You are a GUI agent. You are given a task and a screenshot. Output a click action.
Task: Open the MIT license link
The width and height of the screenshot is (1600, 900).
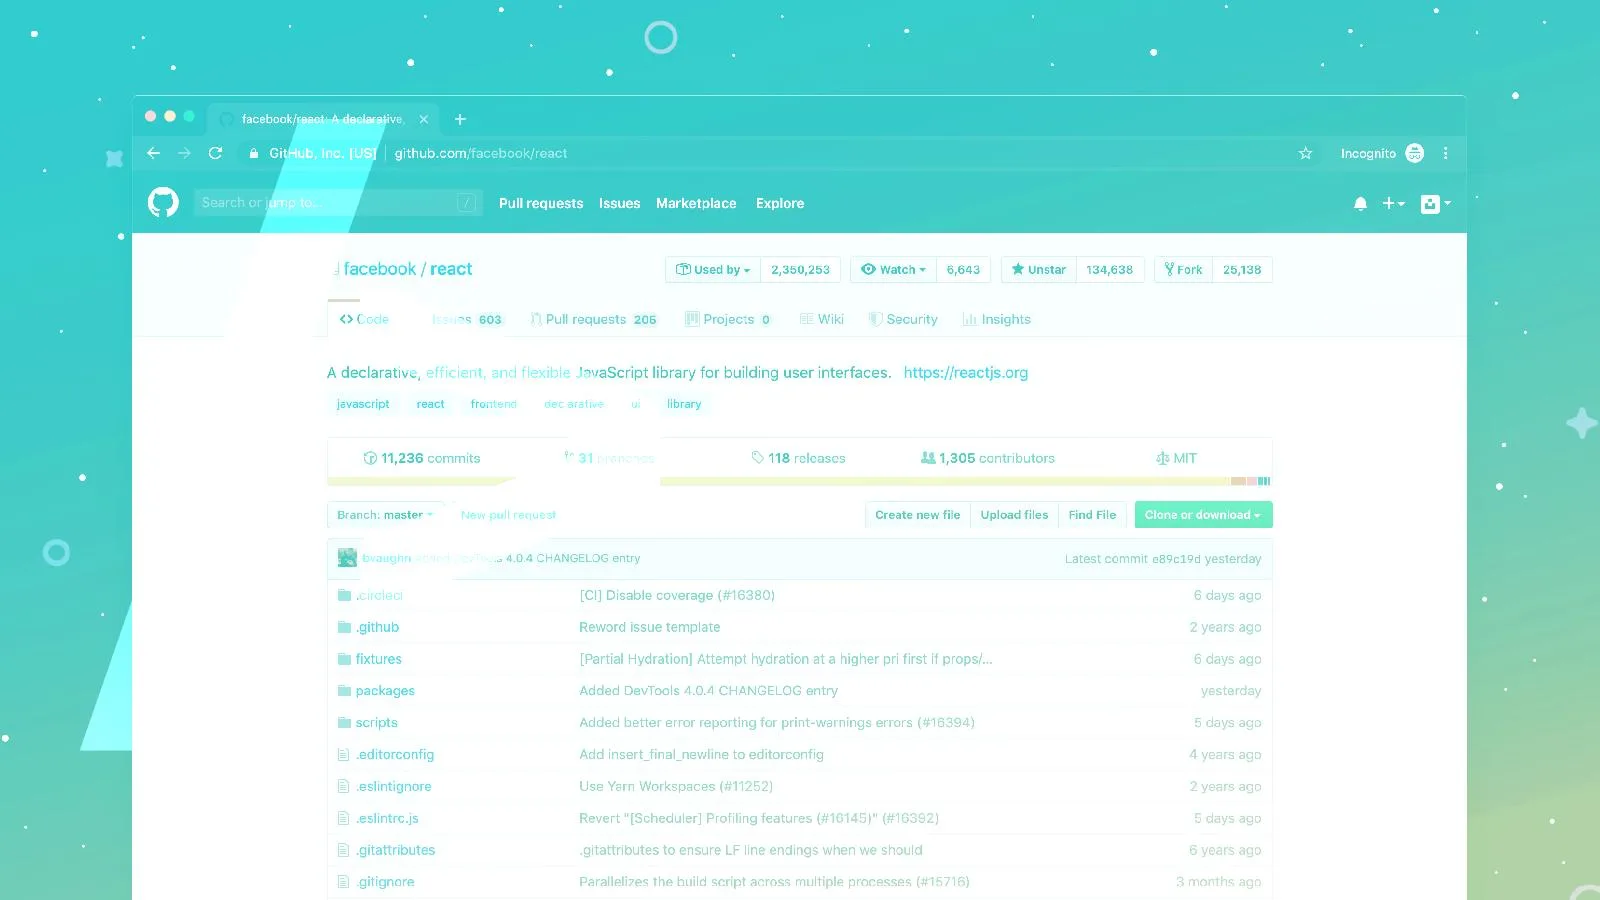coord(1176,458)
